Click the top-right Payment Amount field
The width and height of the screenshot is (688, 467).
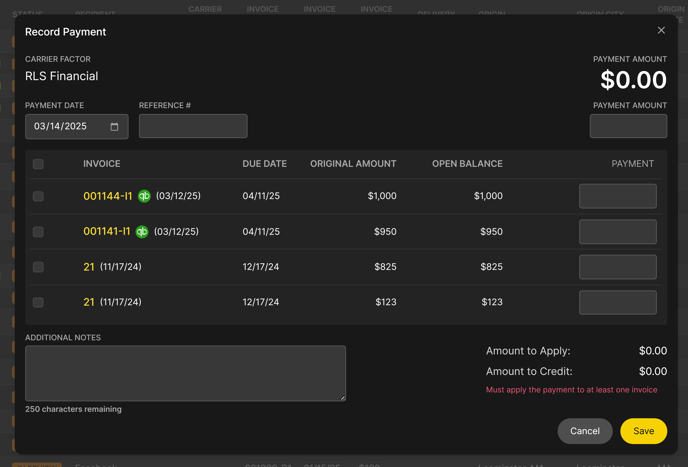click(x=628, y=126)
